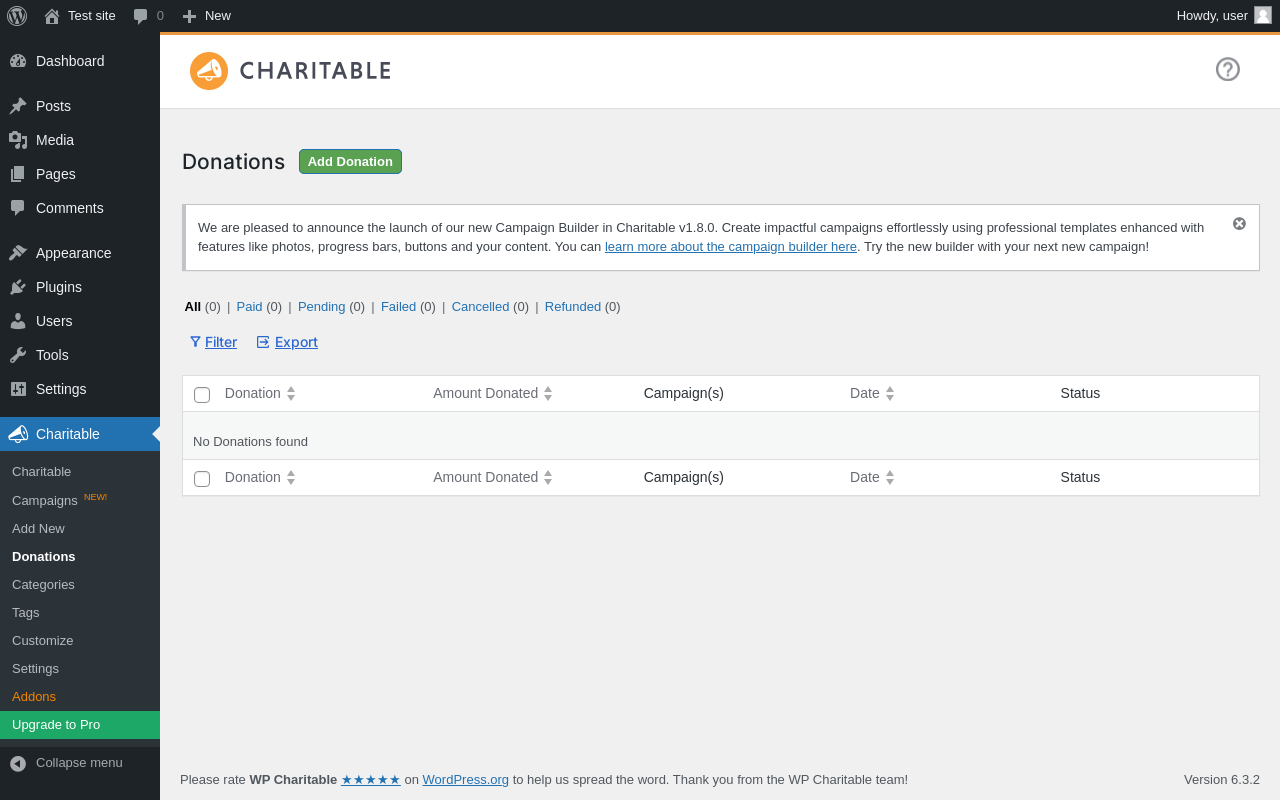Sort by Amount Donated using footer sort arrows
Viewport: 1280px width, 800px height.
(548, 477)
